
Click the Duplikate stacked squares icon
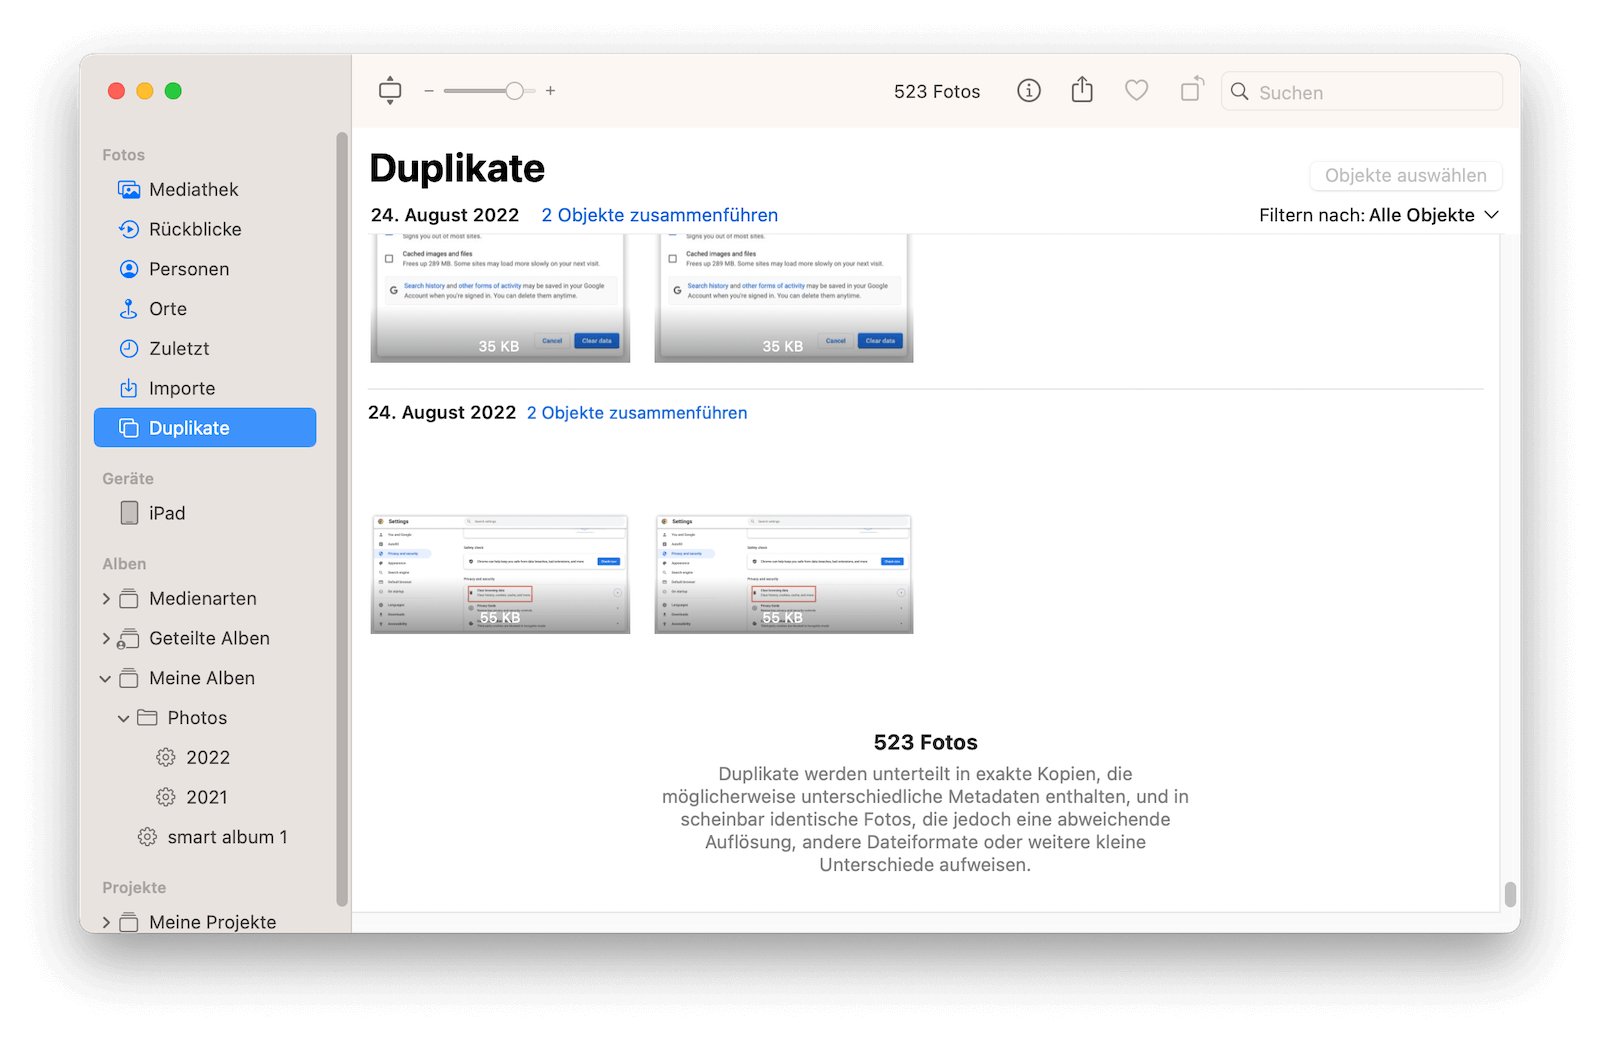pos(129,428)
